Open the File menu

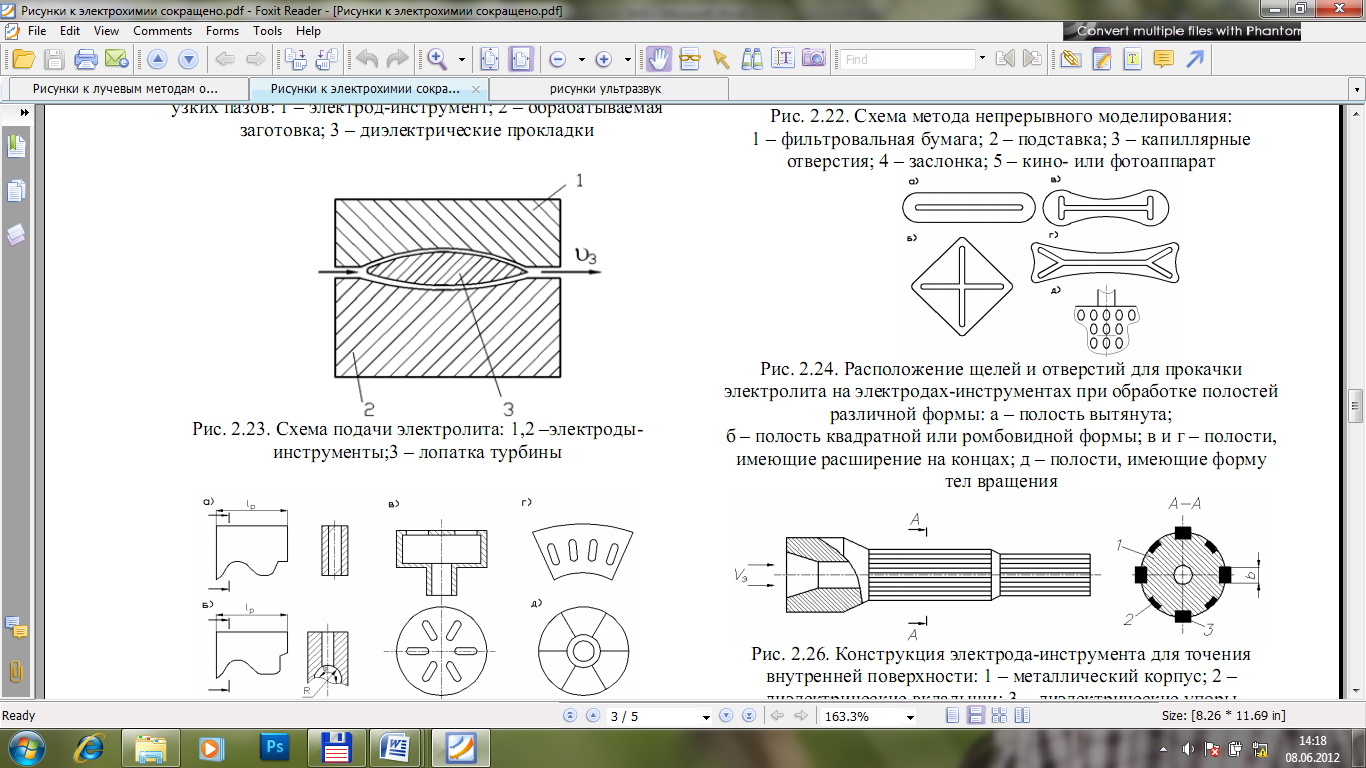point(37,31)
